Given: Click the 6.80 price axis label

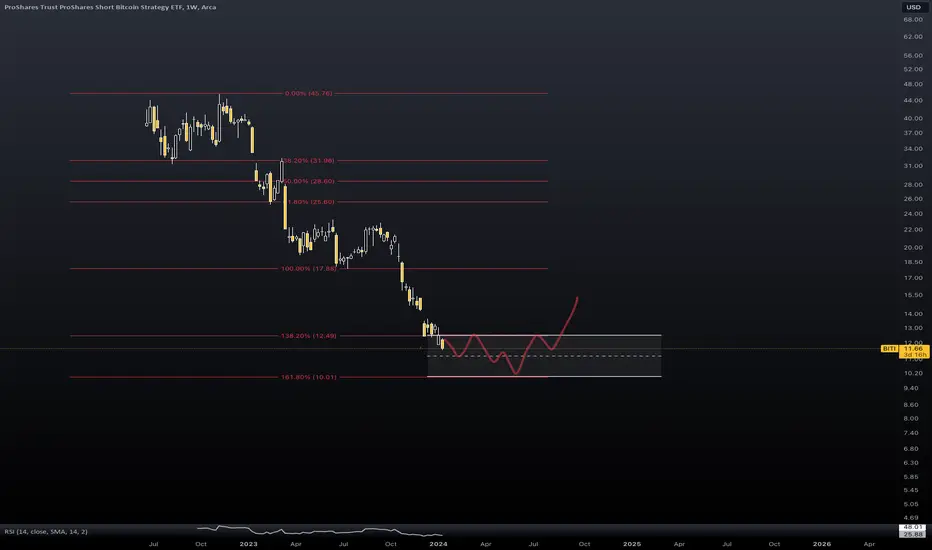Looking at the screenshot, I should tap(911, 449).
